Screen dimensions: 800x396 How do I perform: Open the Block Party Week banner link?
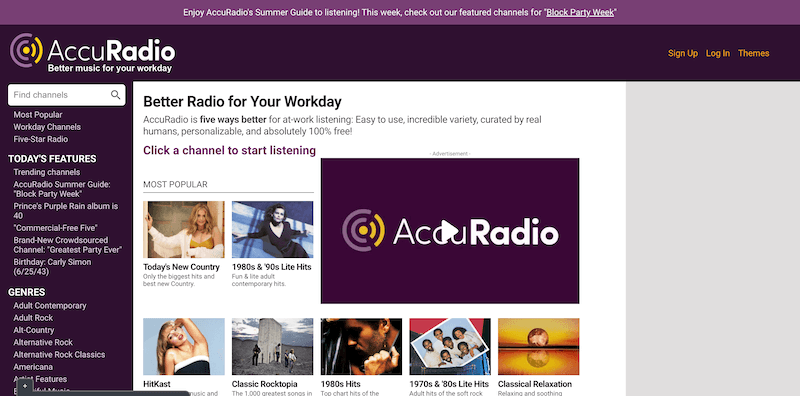pos(580,12)
